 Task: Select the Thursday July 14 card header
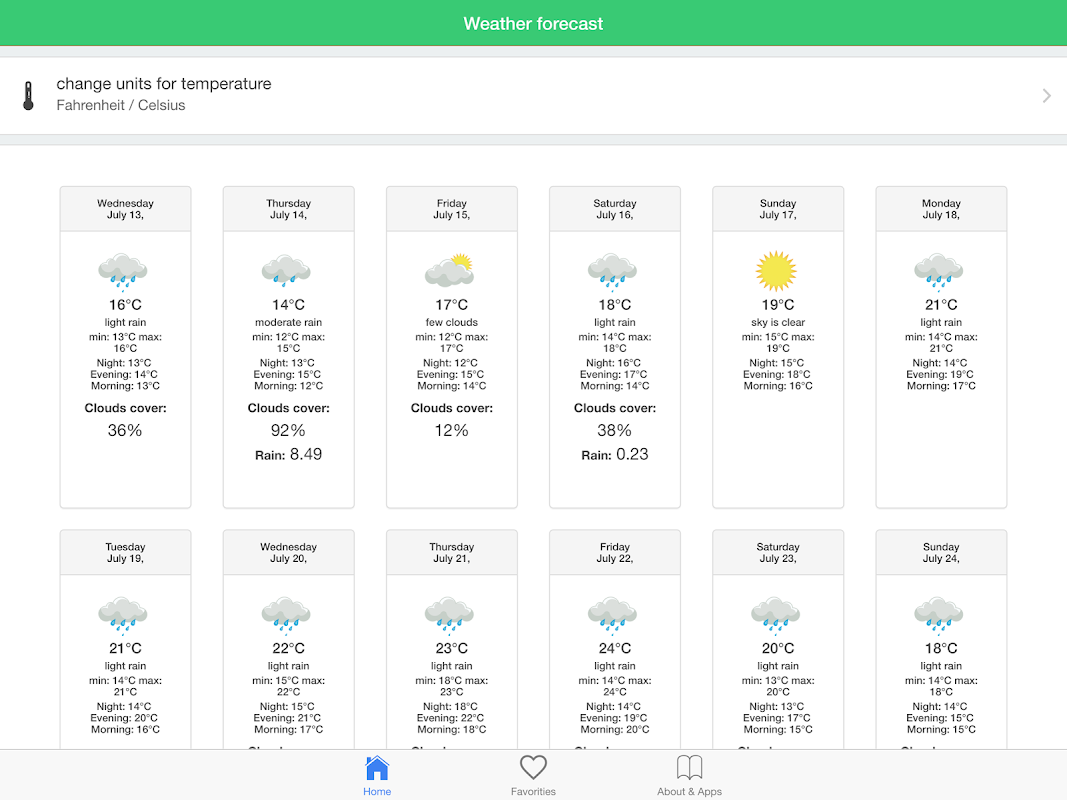[289, 209]
